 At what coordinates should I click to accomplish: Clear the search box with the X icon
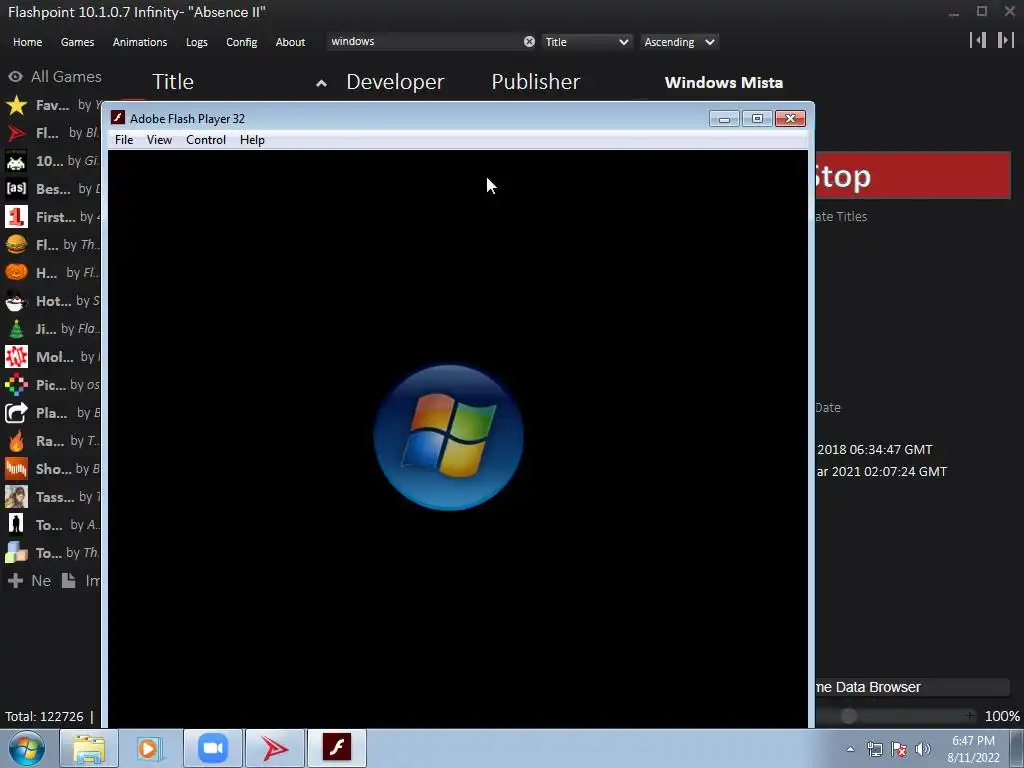point(529,42)
